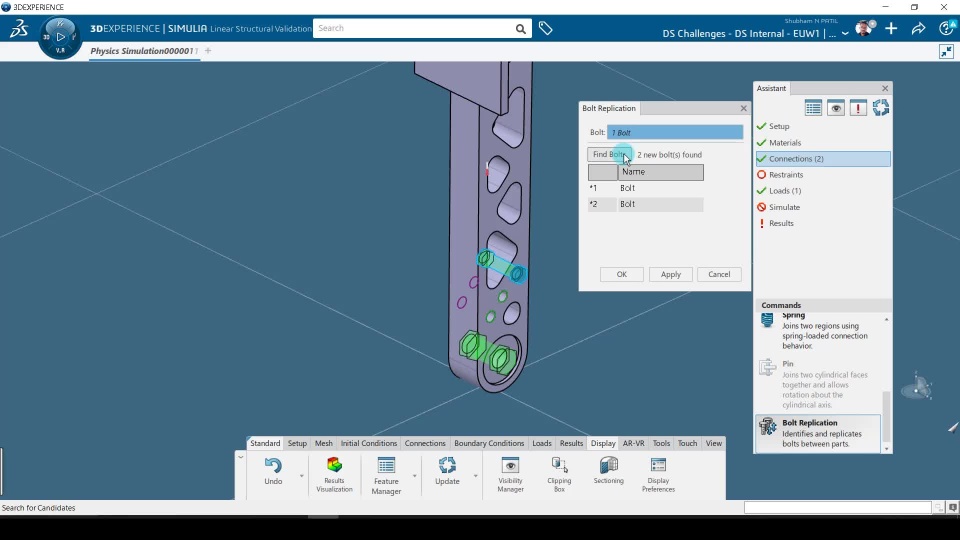
Task: Open Display Preferences
Action: click(658, 474)
